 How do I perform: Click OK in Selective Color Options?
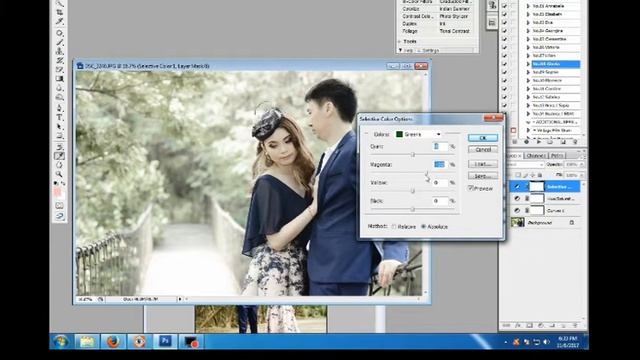[483, 138]
